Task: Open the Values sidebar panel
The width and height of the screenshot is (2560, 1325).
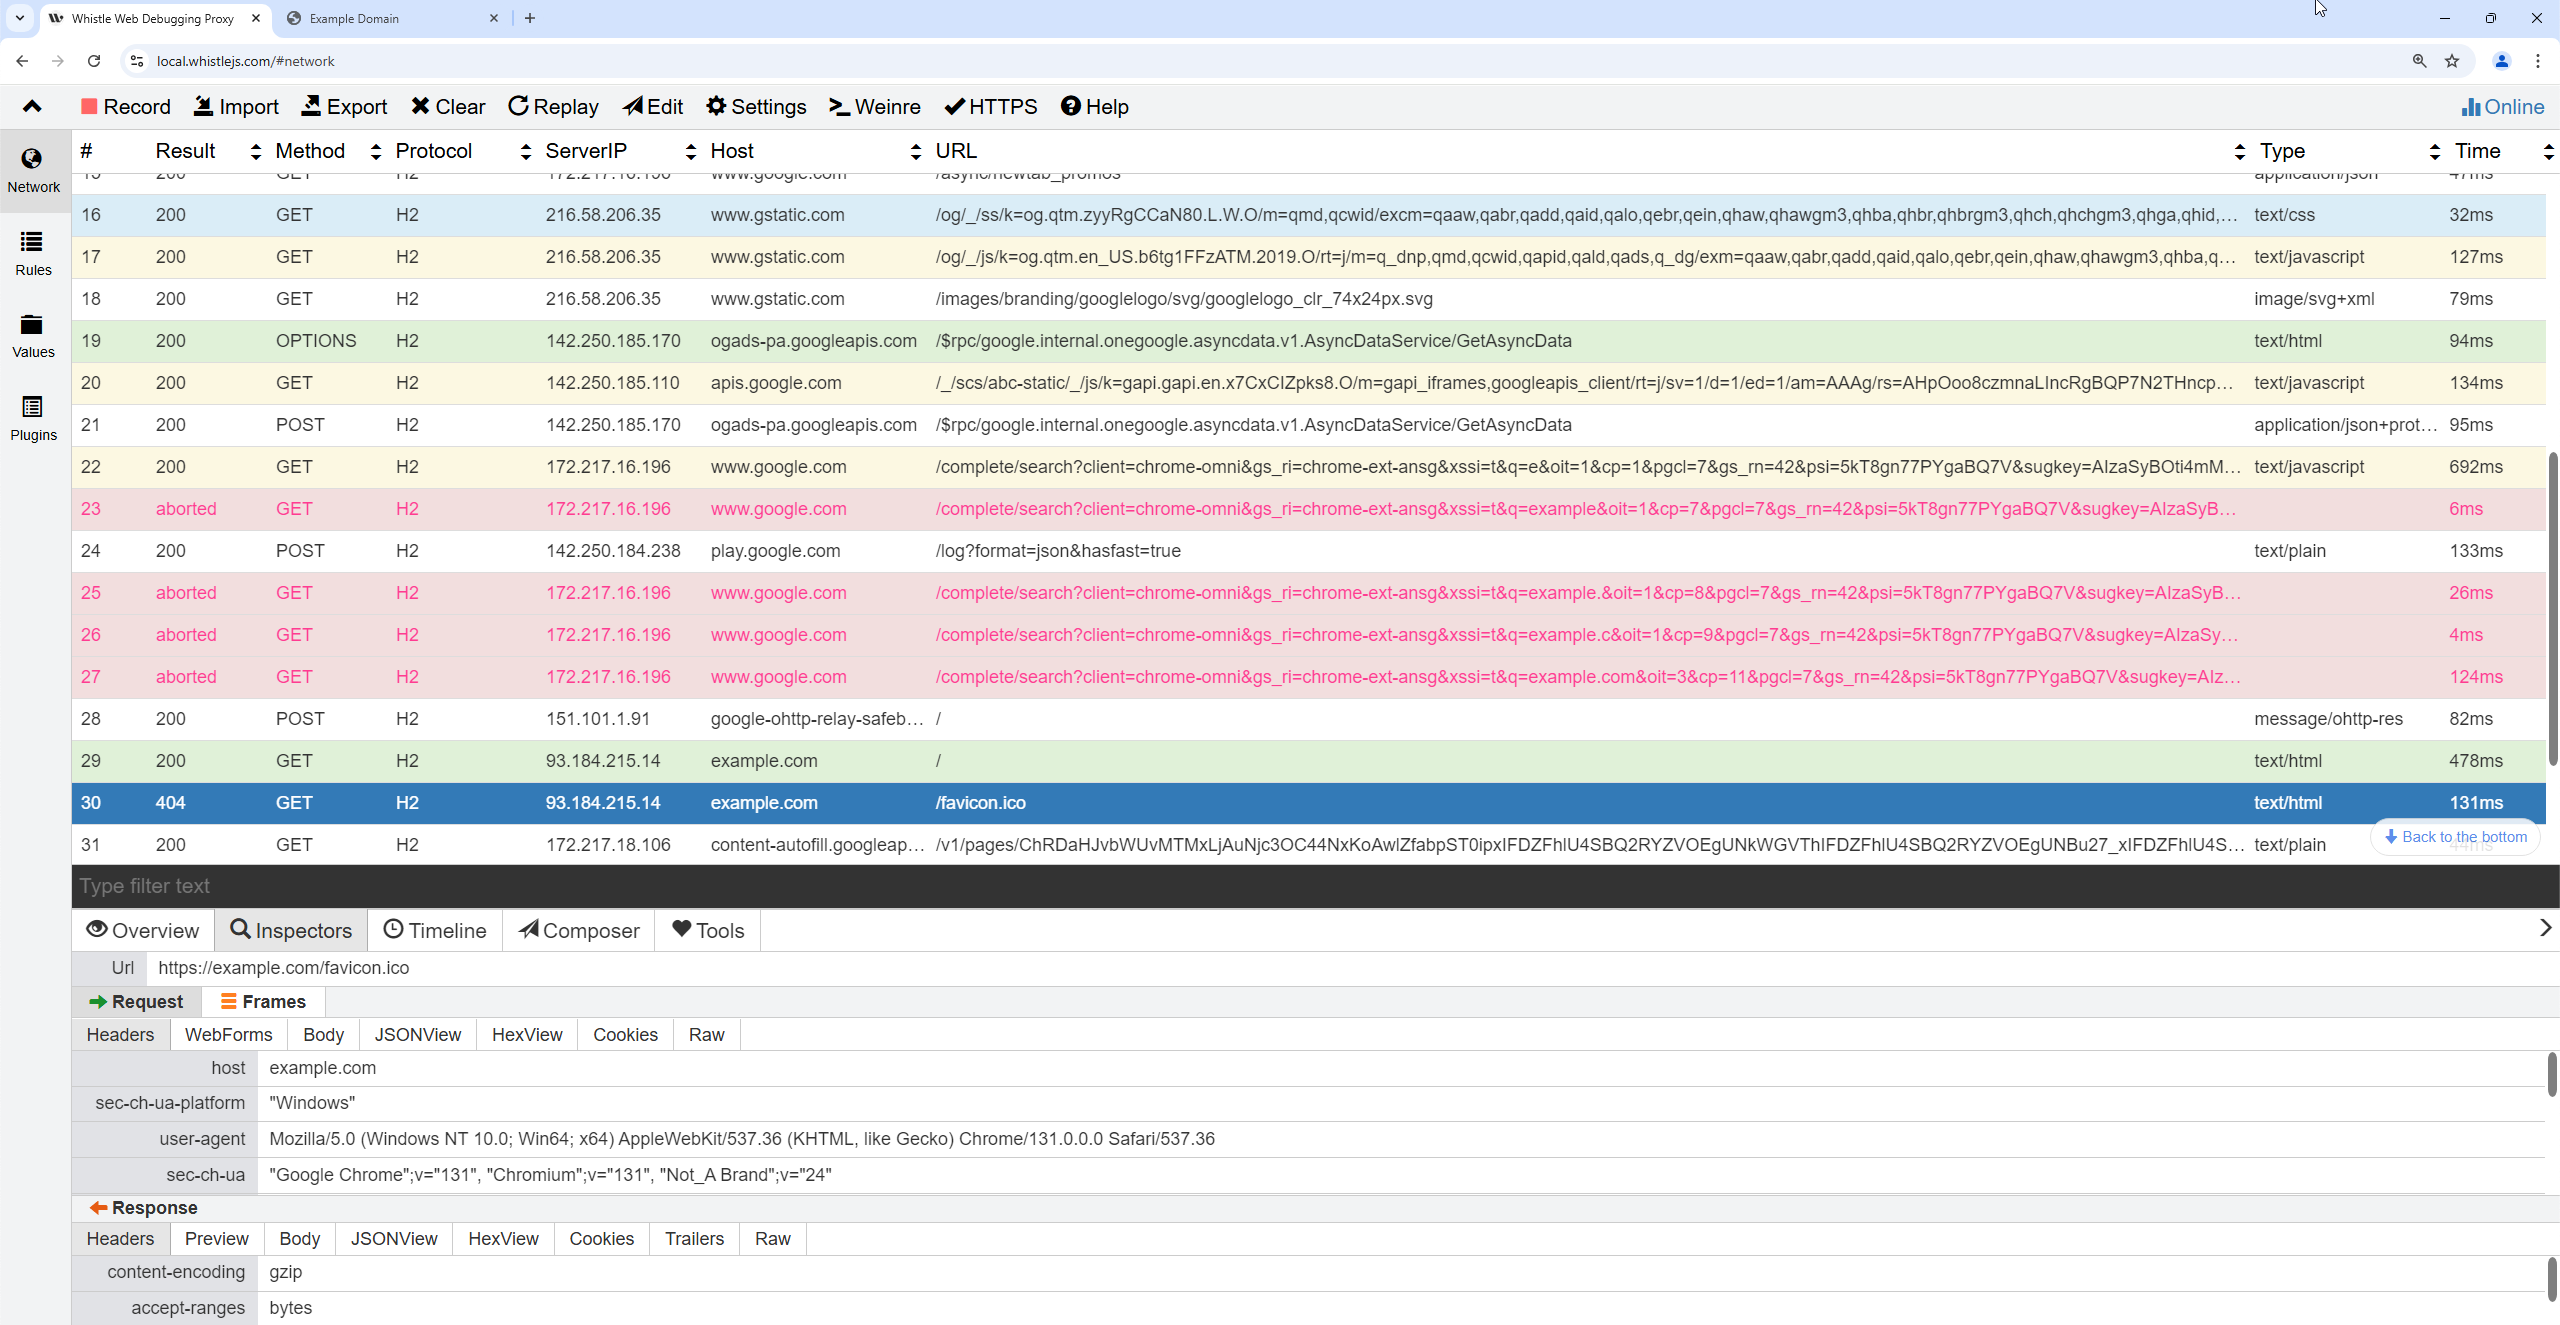Action: tap(33, 335)
